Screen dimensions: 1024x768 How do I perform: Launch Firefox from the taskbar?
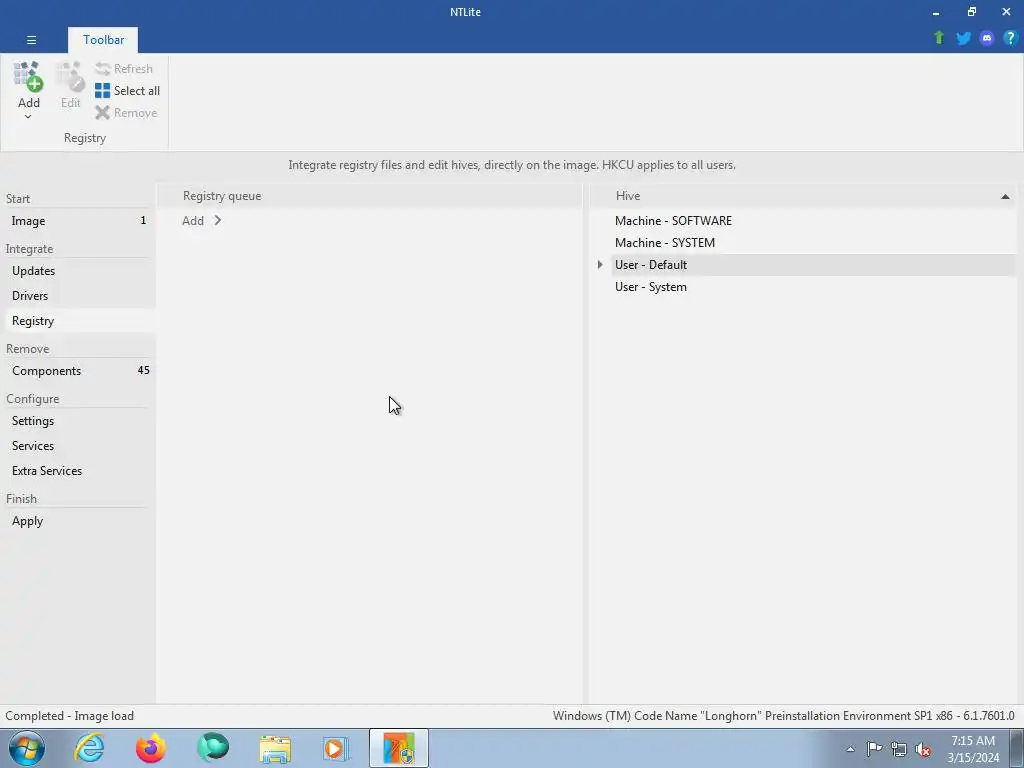point(151,748)
